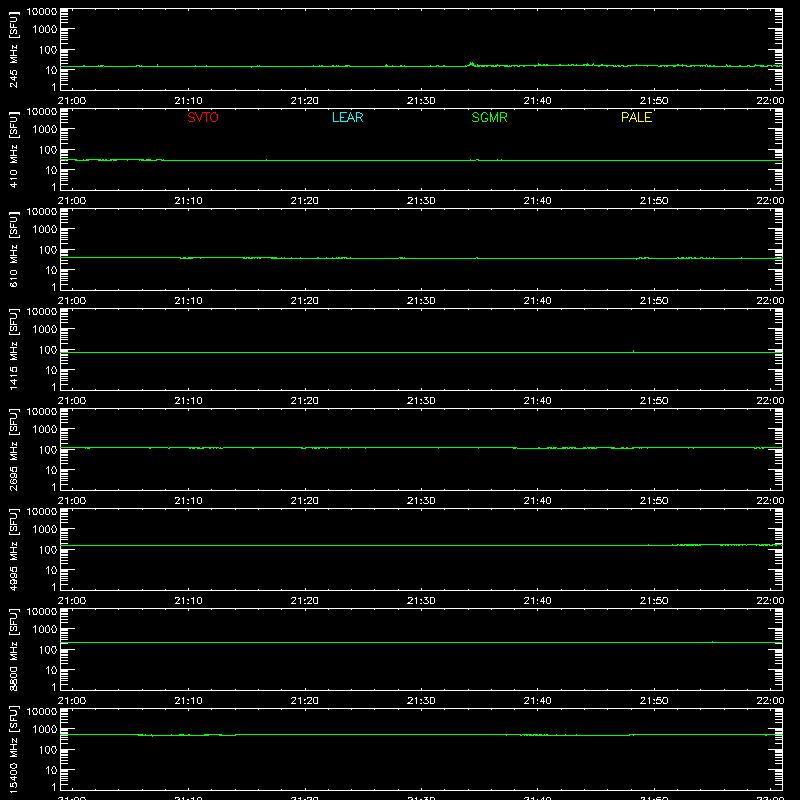The image size is (800, 800).
Task: Click 21:10 label under 410 MHz plot
Action: point(188,201)
